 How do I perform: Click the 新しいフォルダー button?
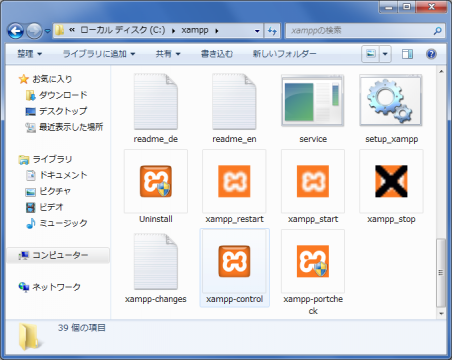tap(284, 54)
